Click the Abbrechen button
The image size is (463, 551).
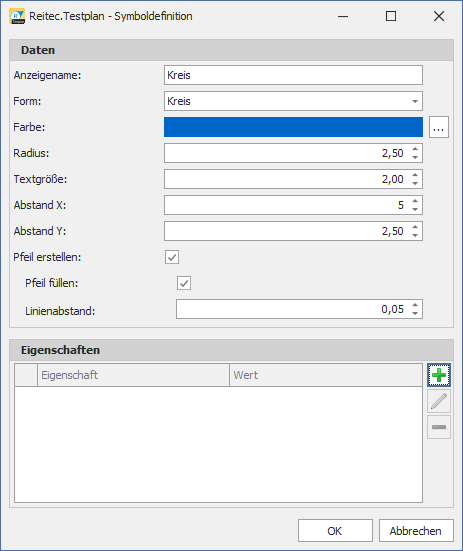(416, 531)
